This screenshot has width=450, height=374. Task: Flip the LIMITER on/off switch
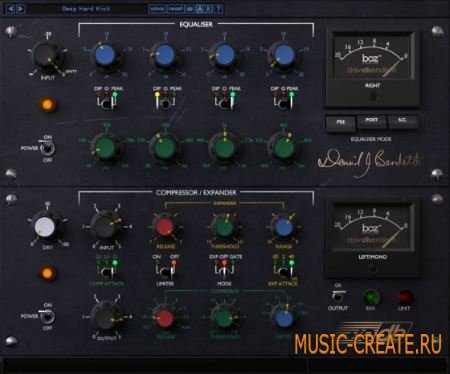(166, 271)
